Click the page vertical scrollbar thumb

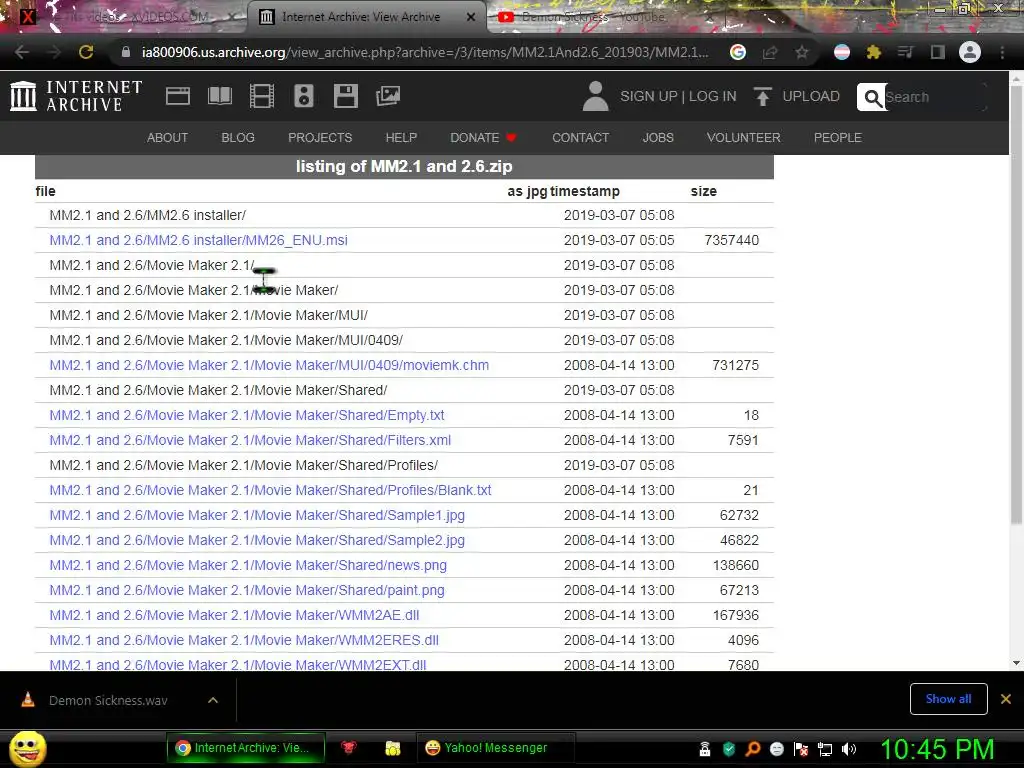1016,304
